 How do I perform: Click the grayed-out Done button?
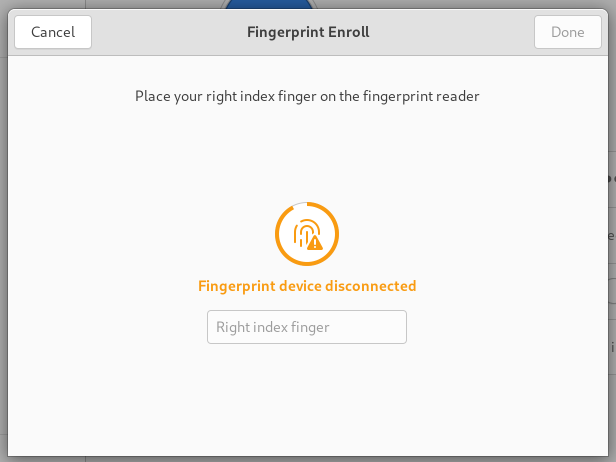(568, 32)
